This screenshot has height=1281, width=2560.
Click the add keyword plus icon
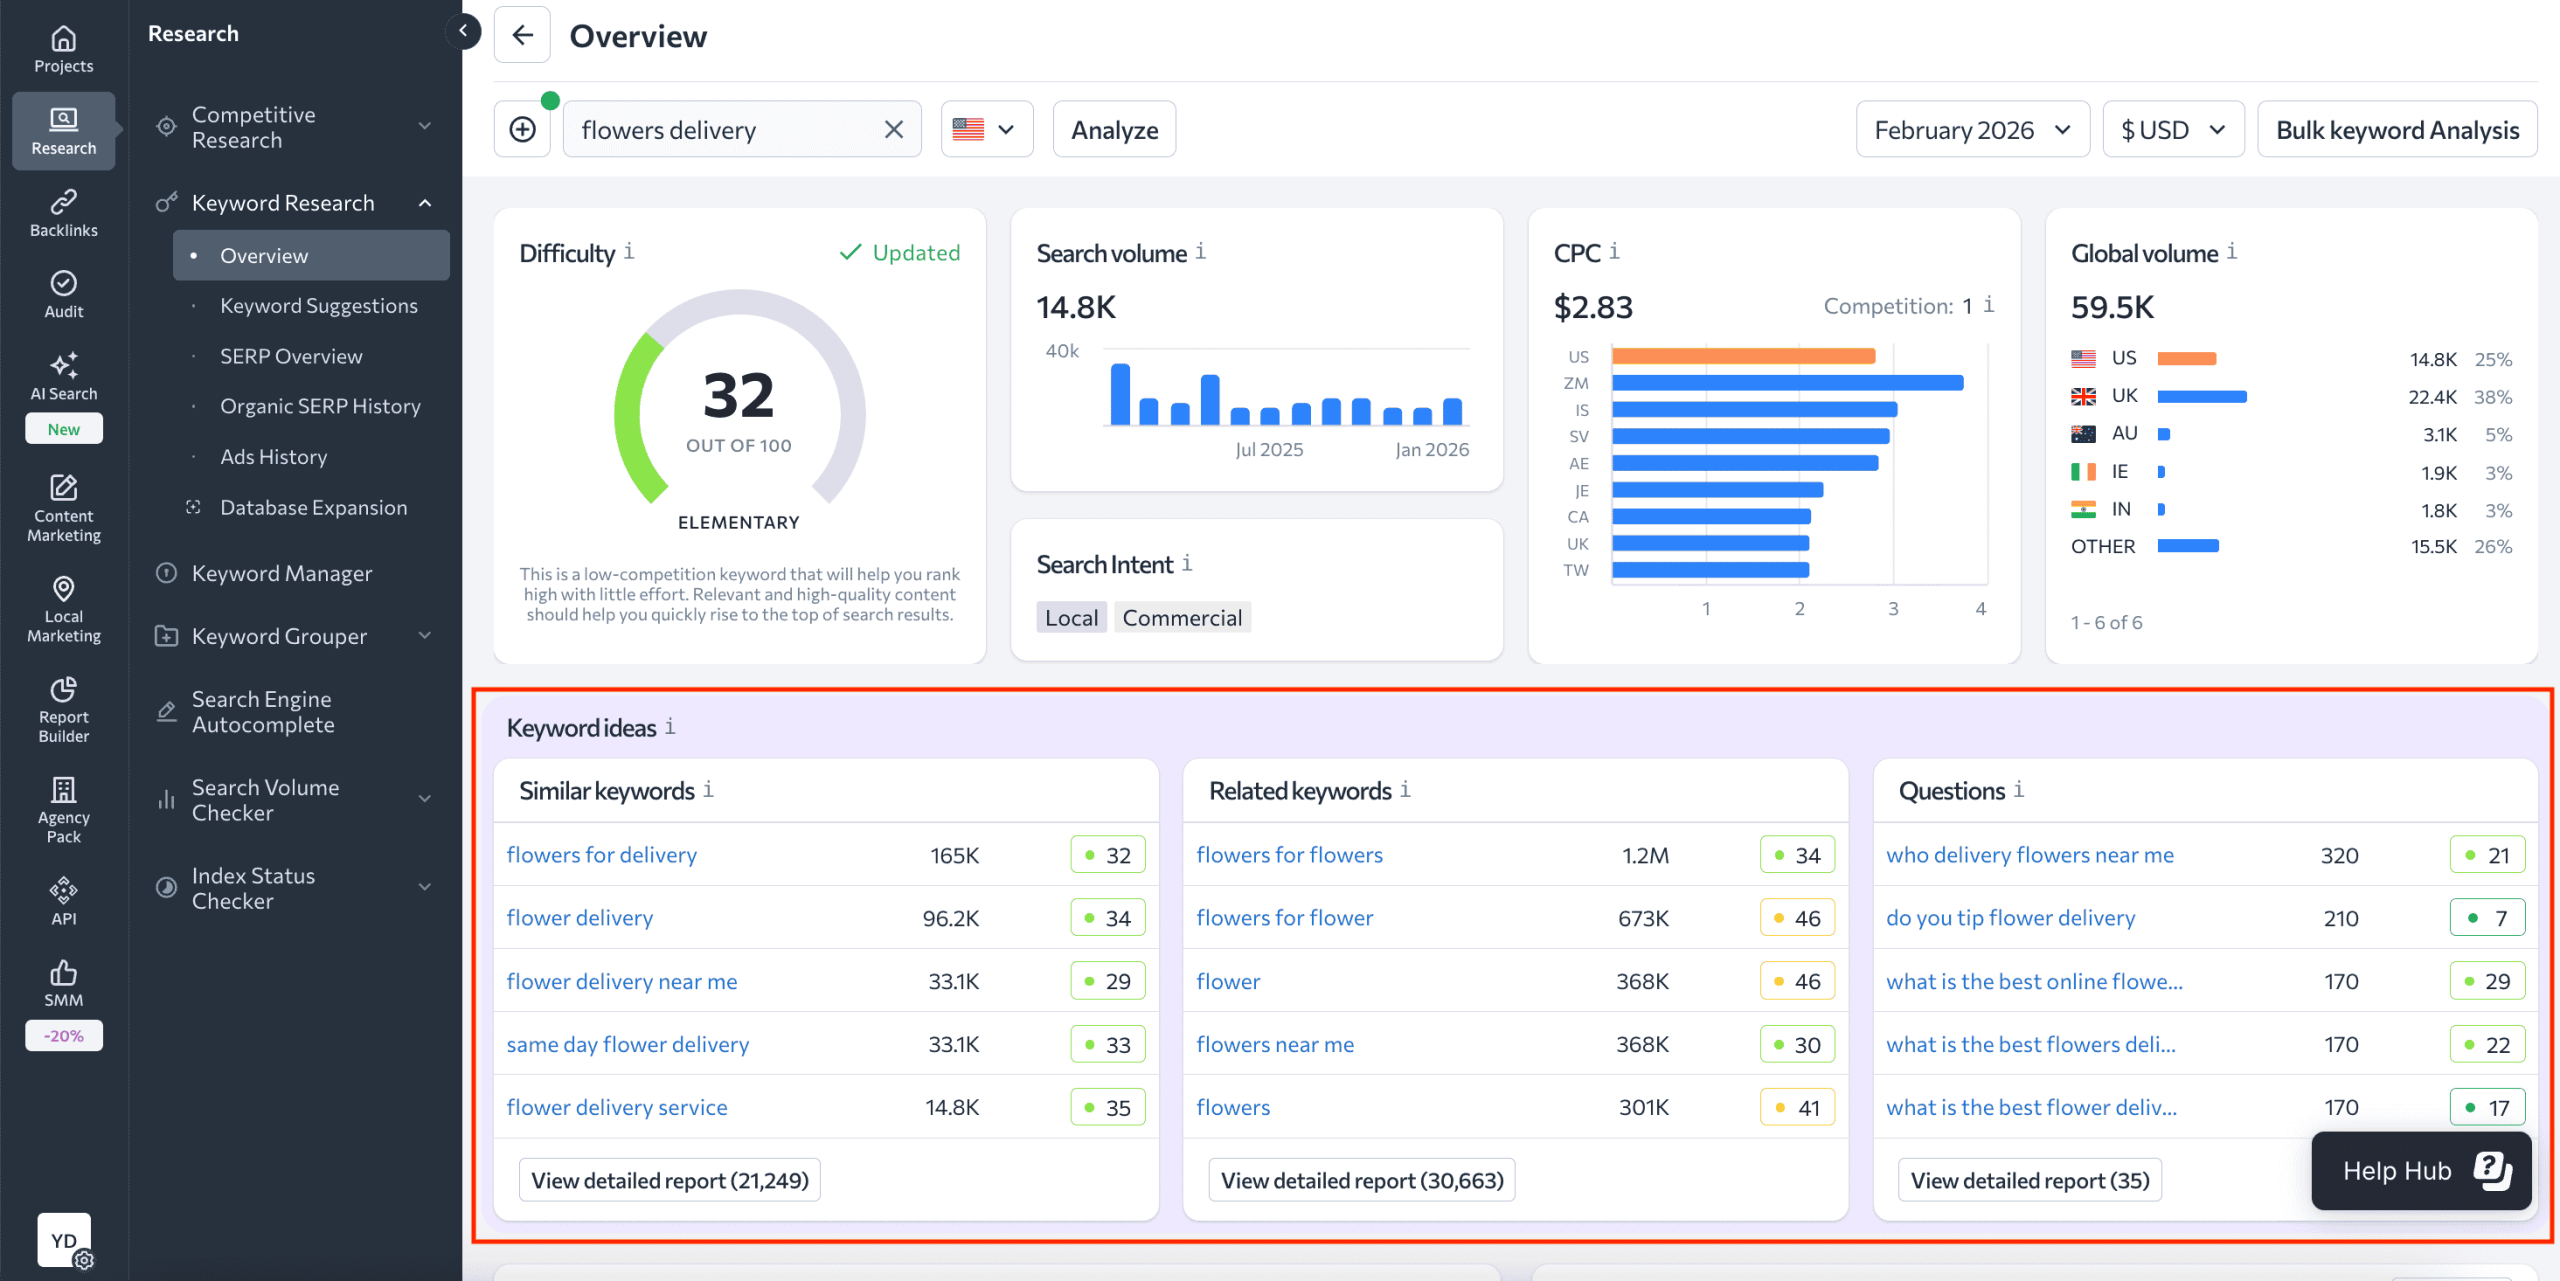click(522, 129)
